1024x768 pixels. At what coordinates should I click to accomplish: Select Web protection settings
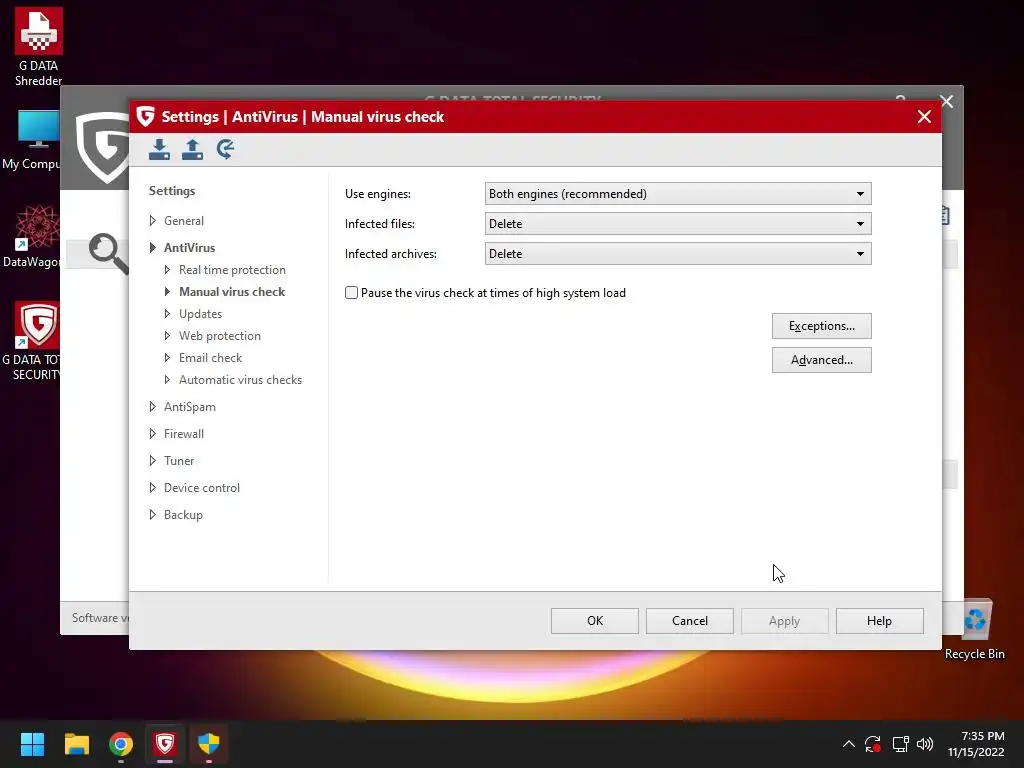[x=219, y=336]
